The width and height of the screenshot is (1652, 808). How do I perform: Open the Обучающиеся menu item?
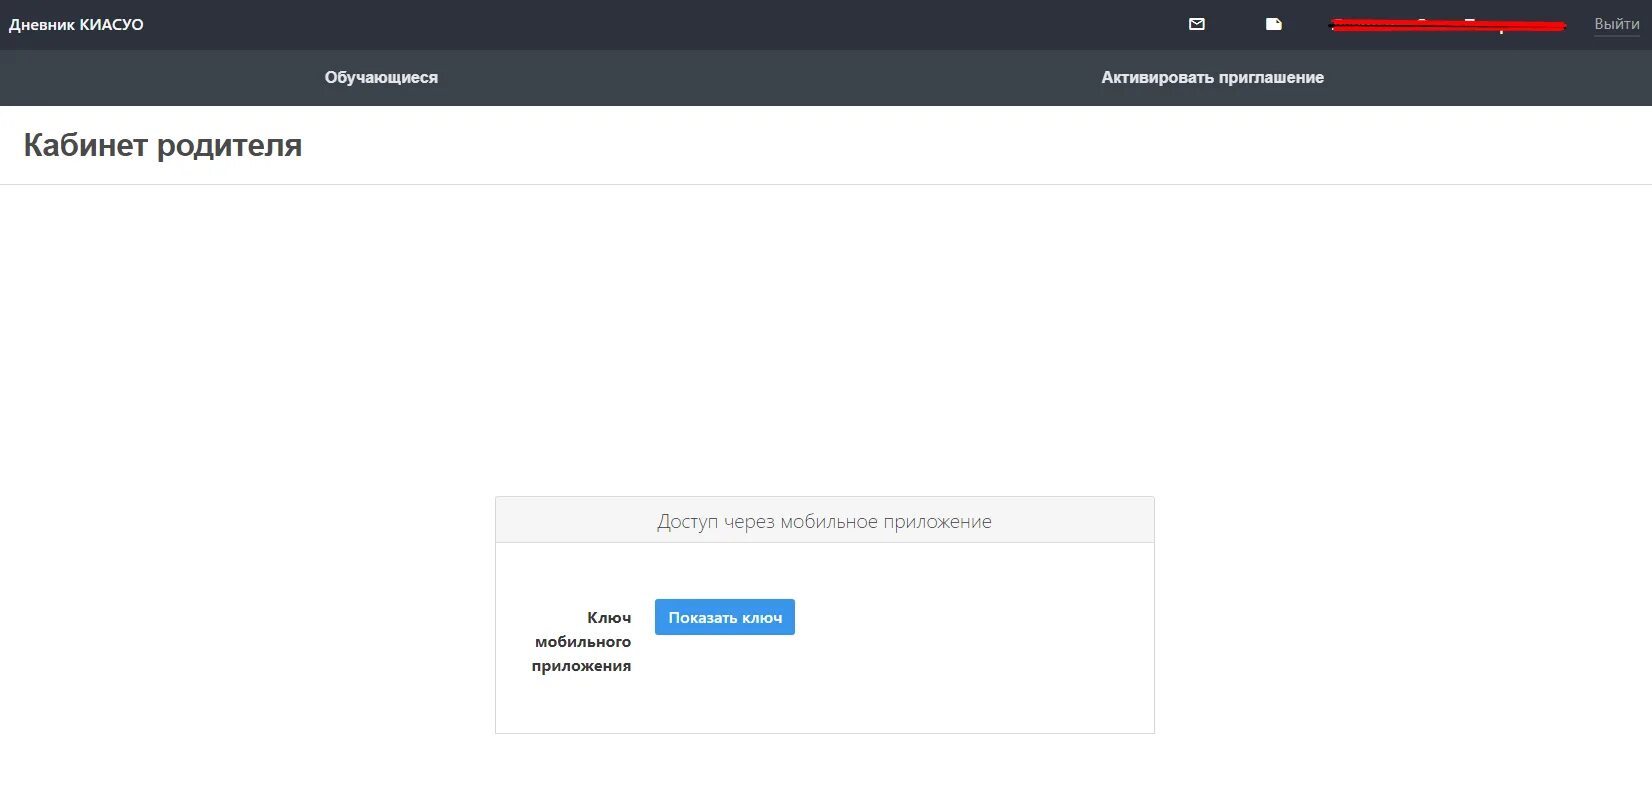pyautogui.click(x=381, y=78)
